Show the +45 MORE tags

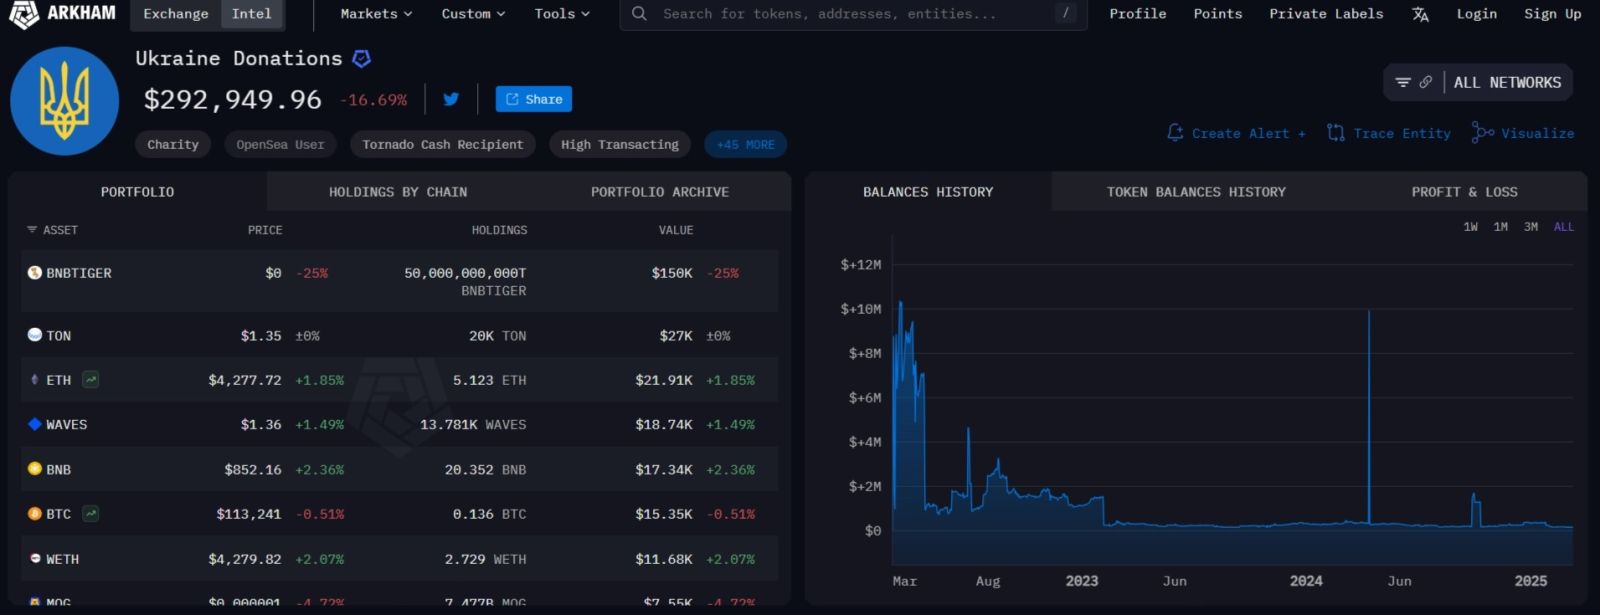(745, 145)
